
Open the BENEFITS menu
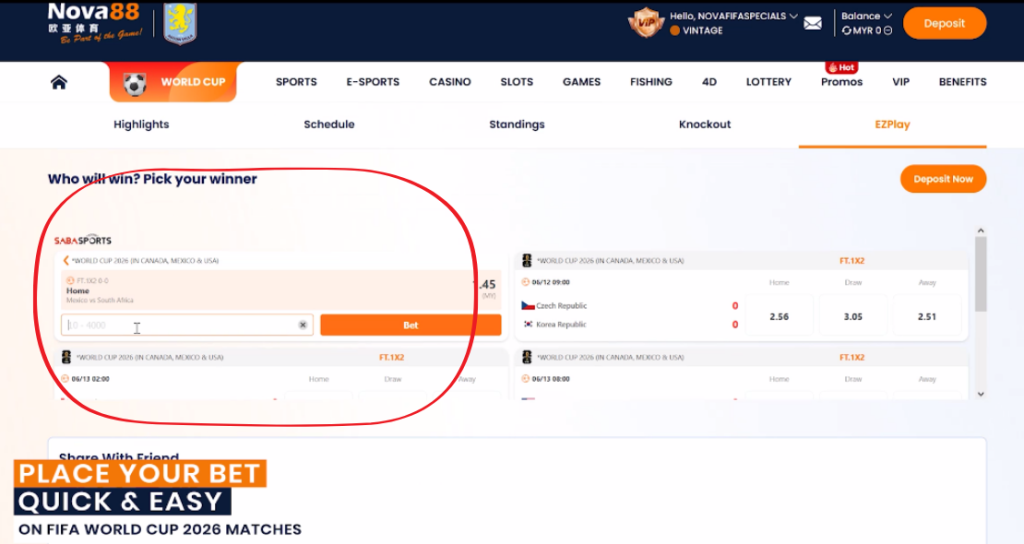click(963, 82)
